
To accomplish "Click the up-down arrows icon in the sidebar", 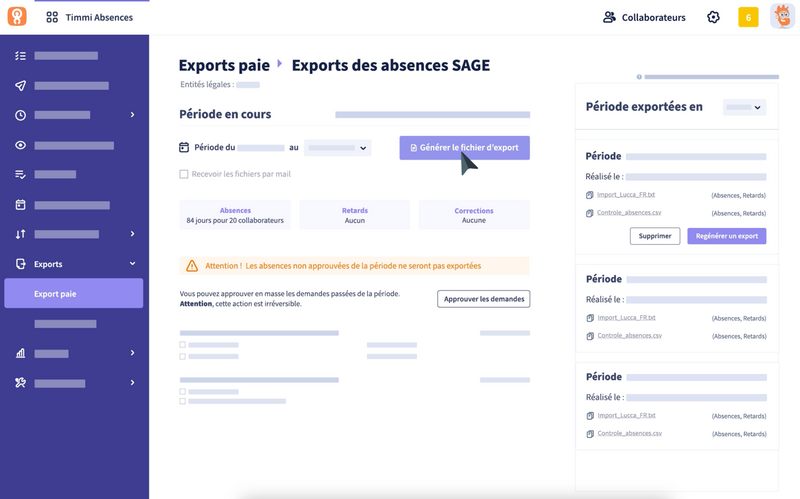I will click(x=20, y=234).
